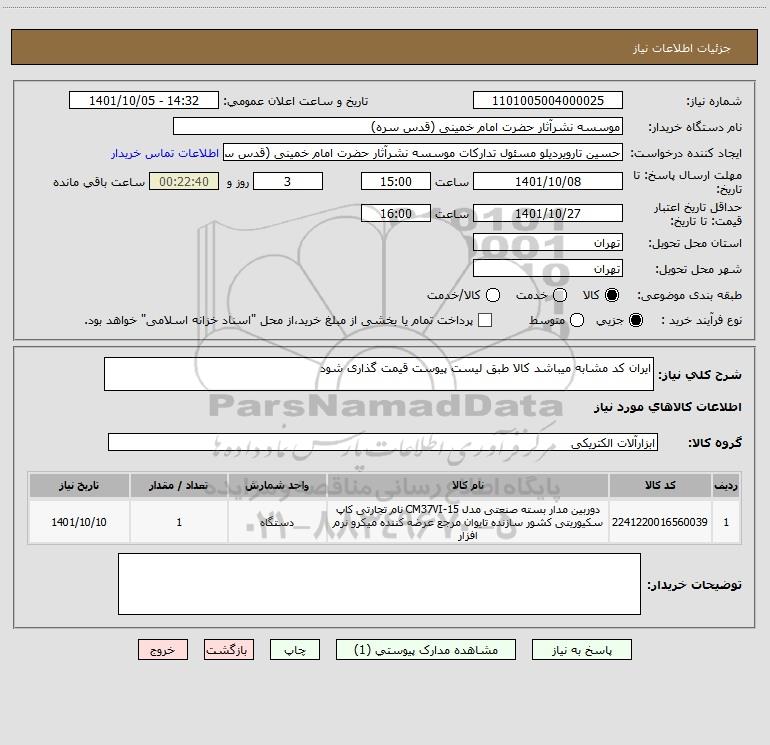Click the ردیف column header

(x=726, y=485)
